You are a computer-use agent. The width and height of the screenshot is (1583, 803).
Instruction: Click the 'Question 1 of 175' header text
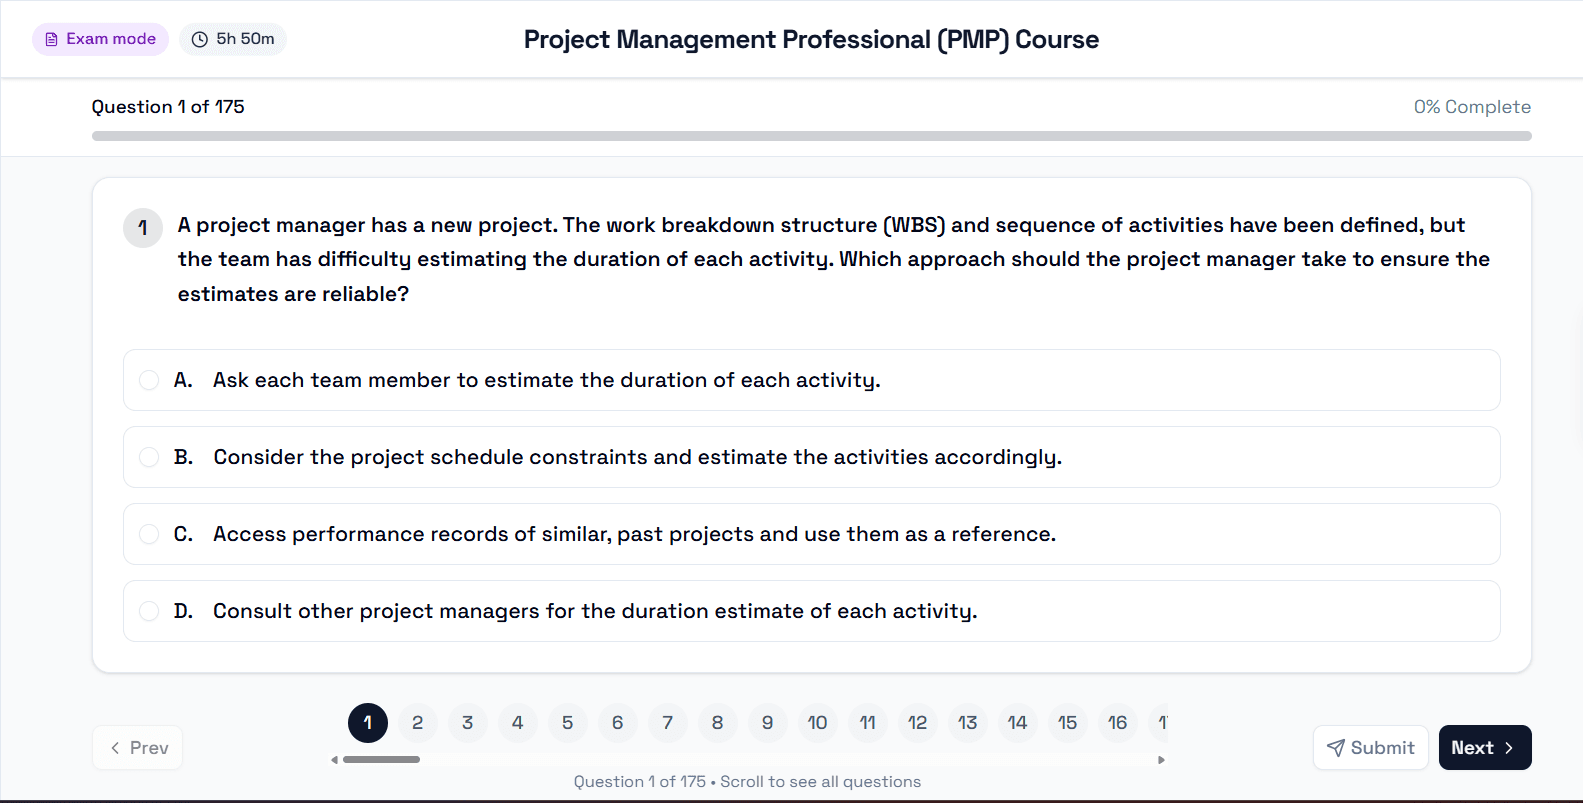168,107
